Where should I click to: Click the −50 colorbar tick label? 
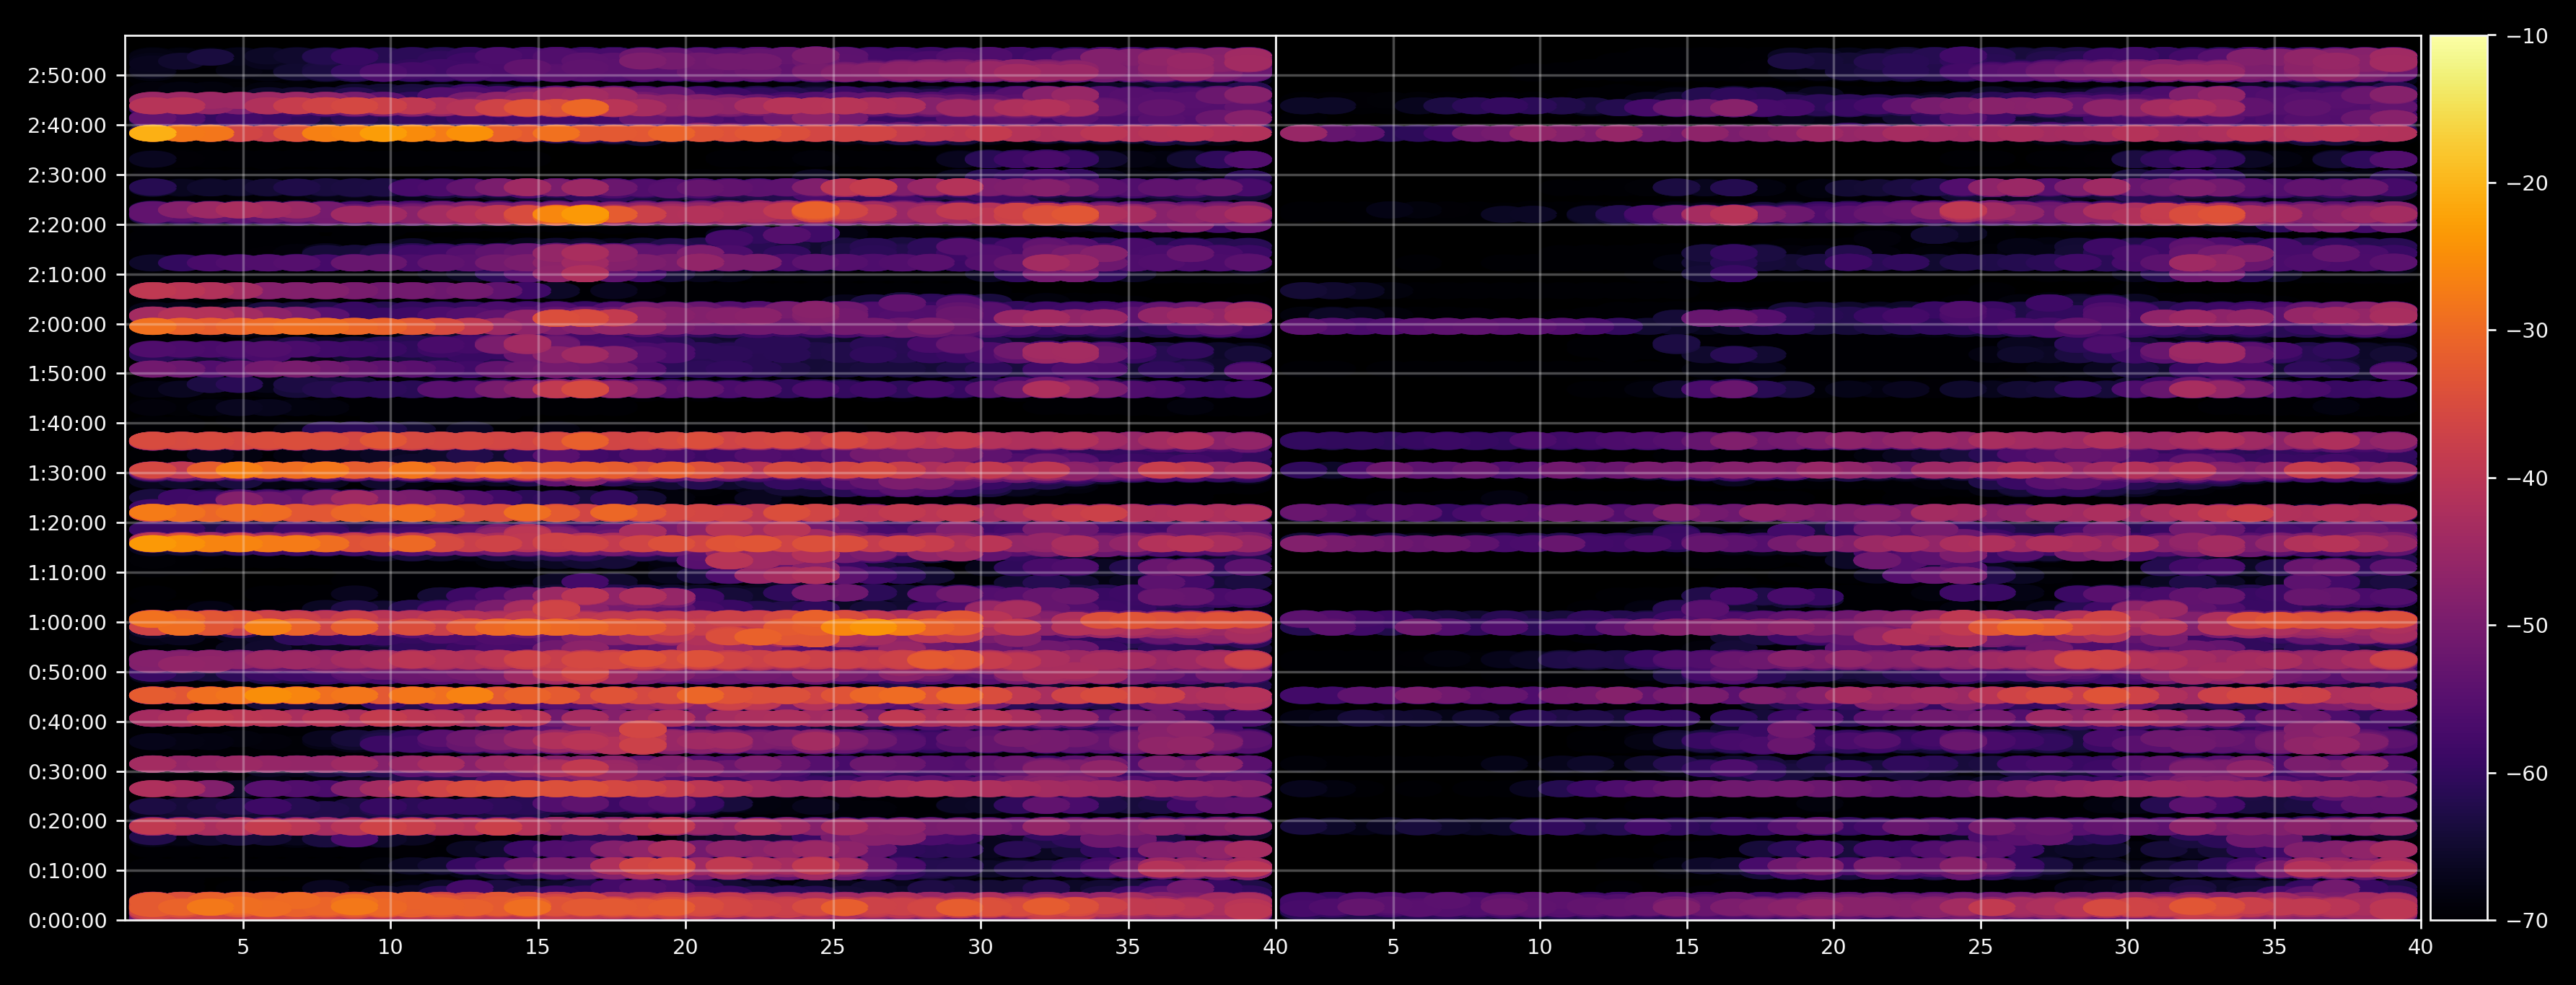pyautogui.click(x=2528, y=626)
